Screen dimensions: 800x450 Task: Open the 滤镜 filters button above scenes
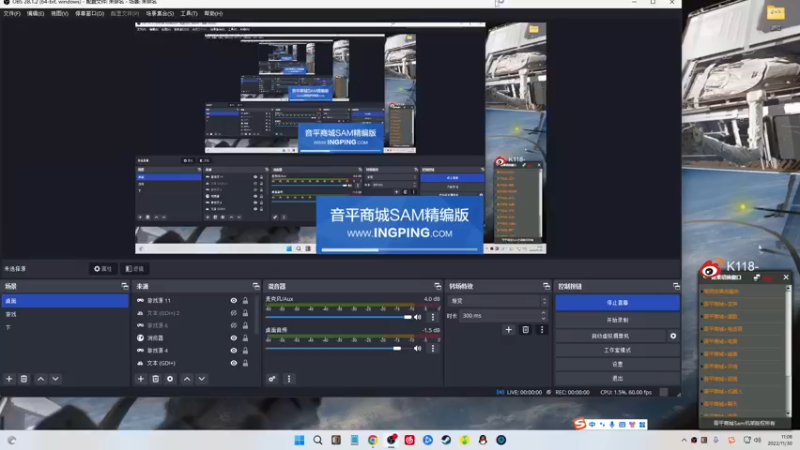tap(135, 269)
